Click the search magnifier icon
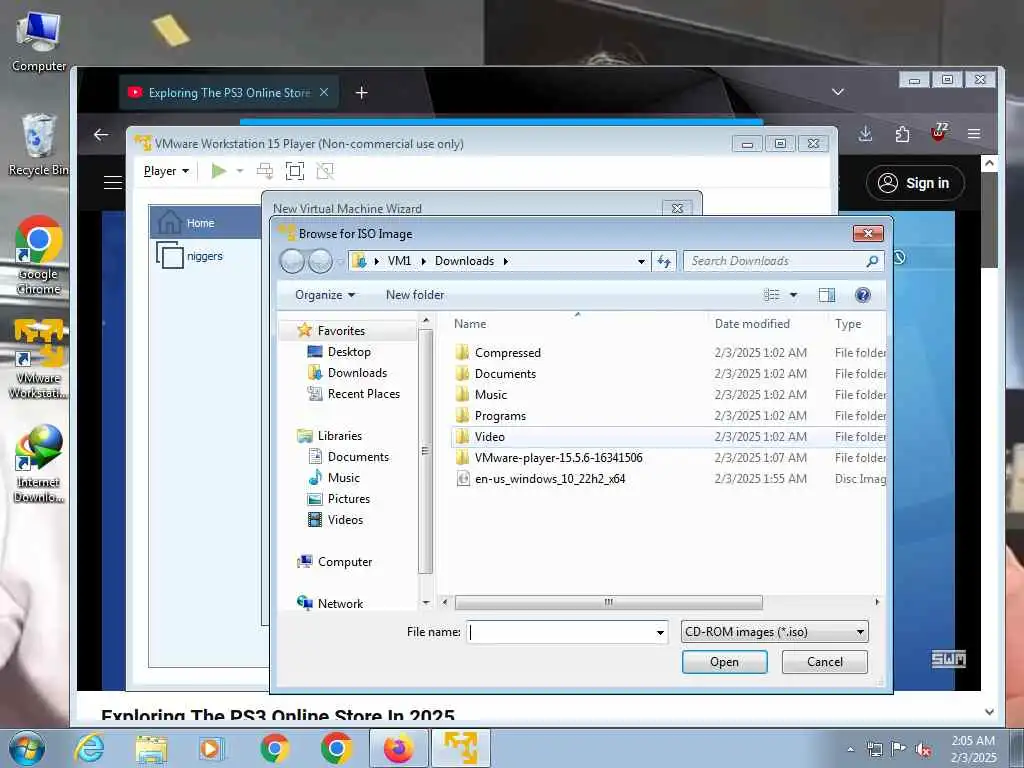 872,261
